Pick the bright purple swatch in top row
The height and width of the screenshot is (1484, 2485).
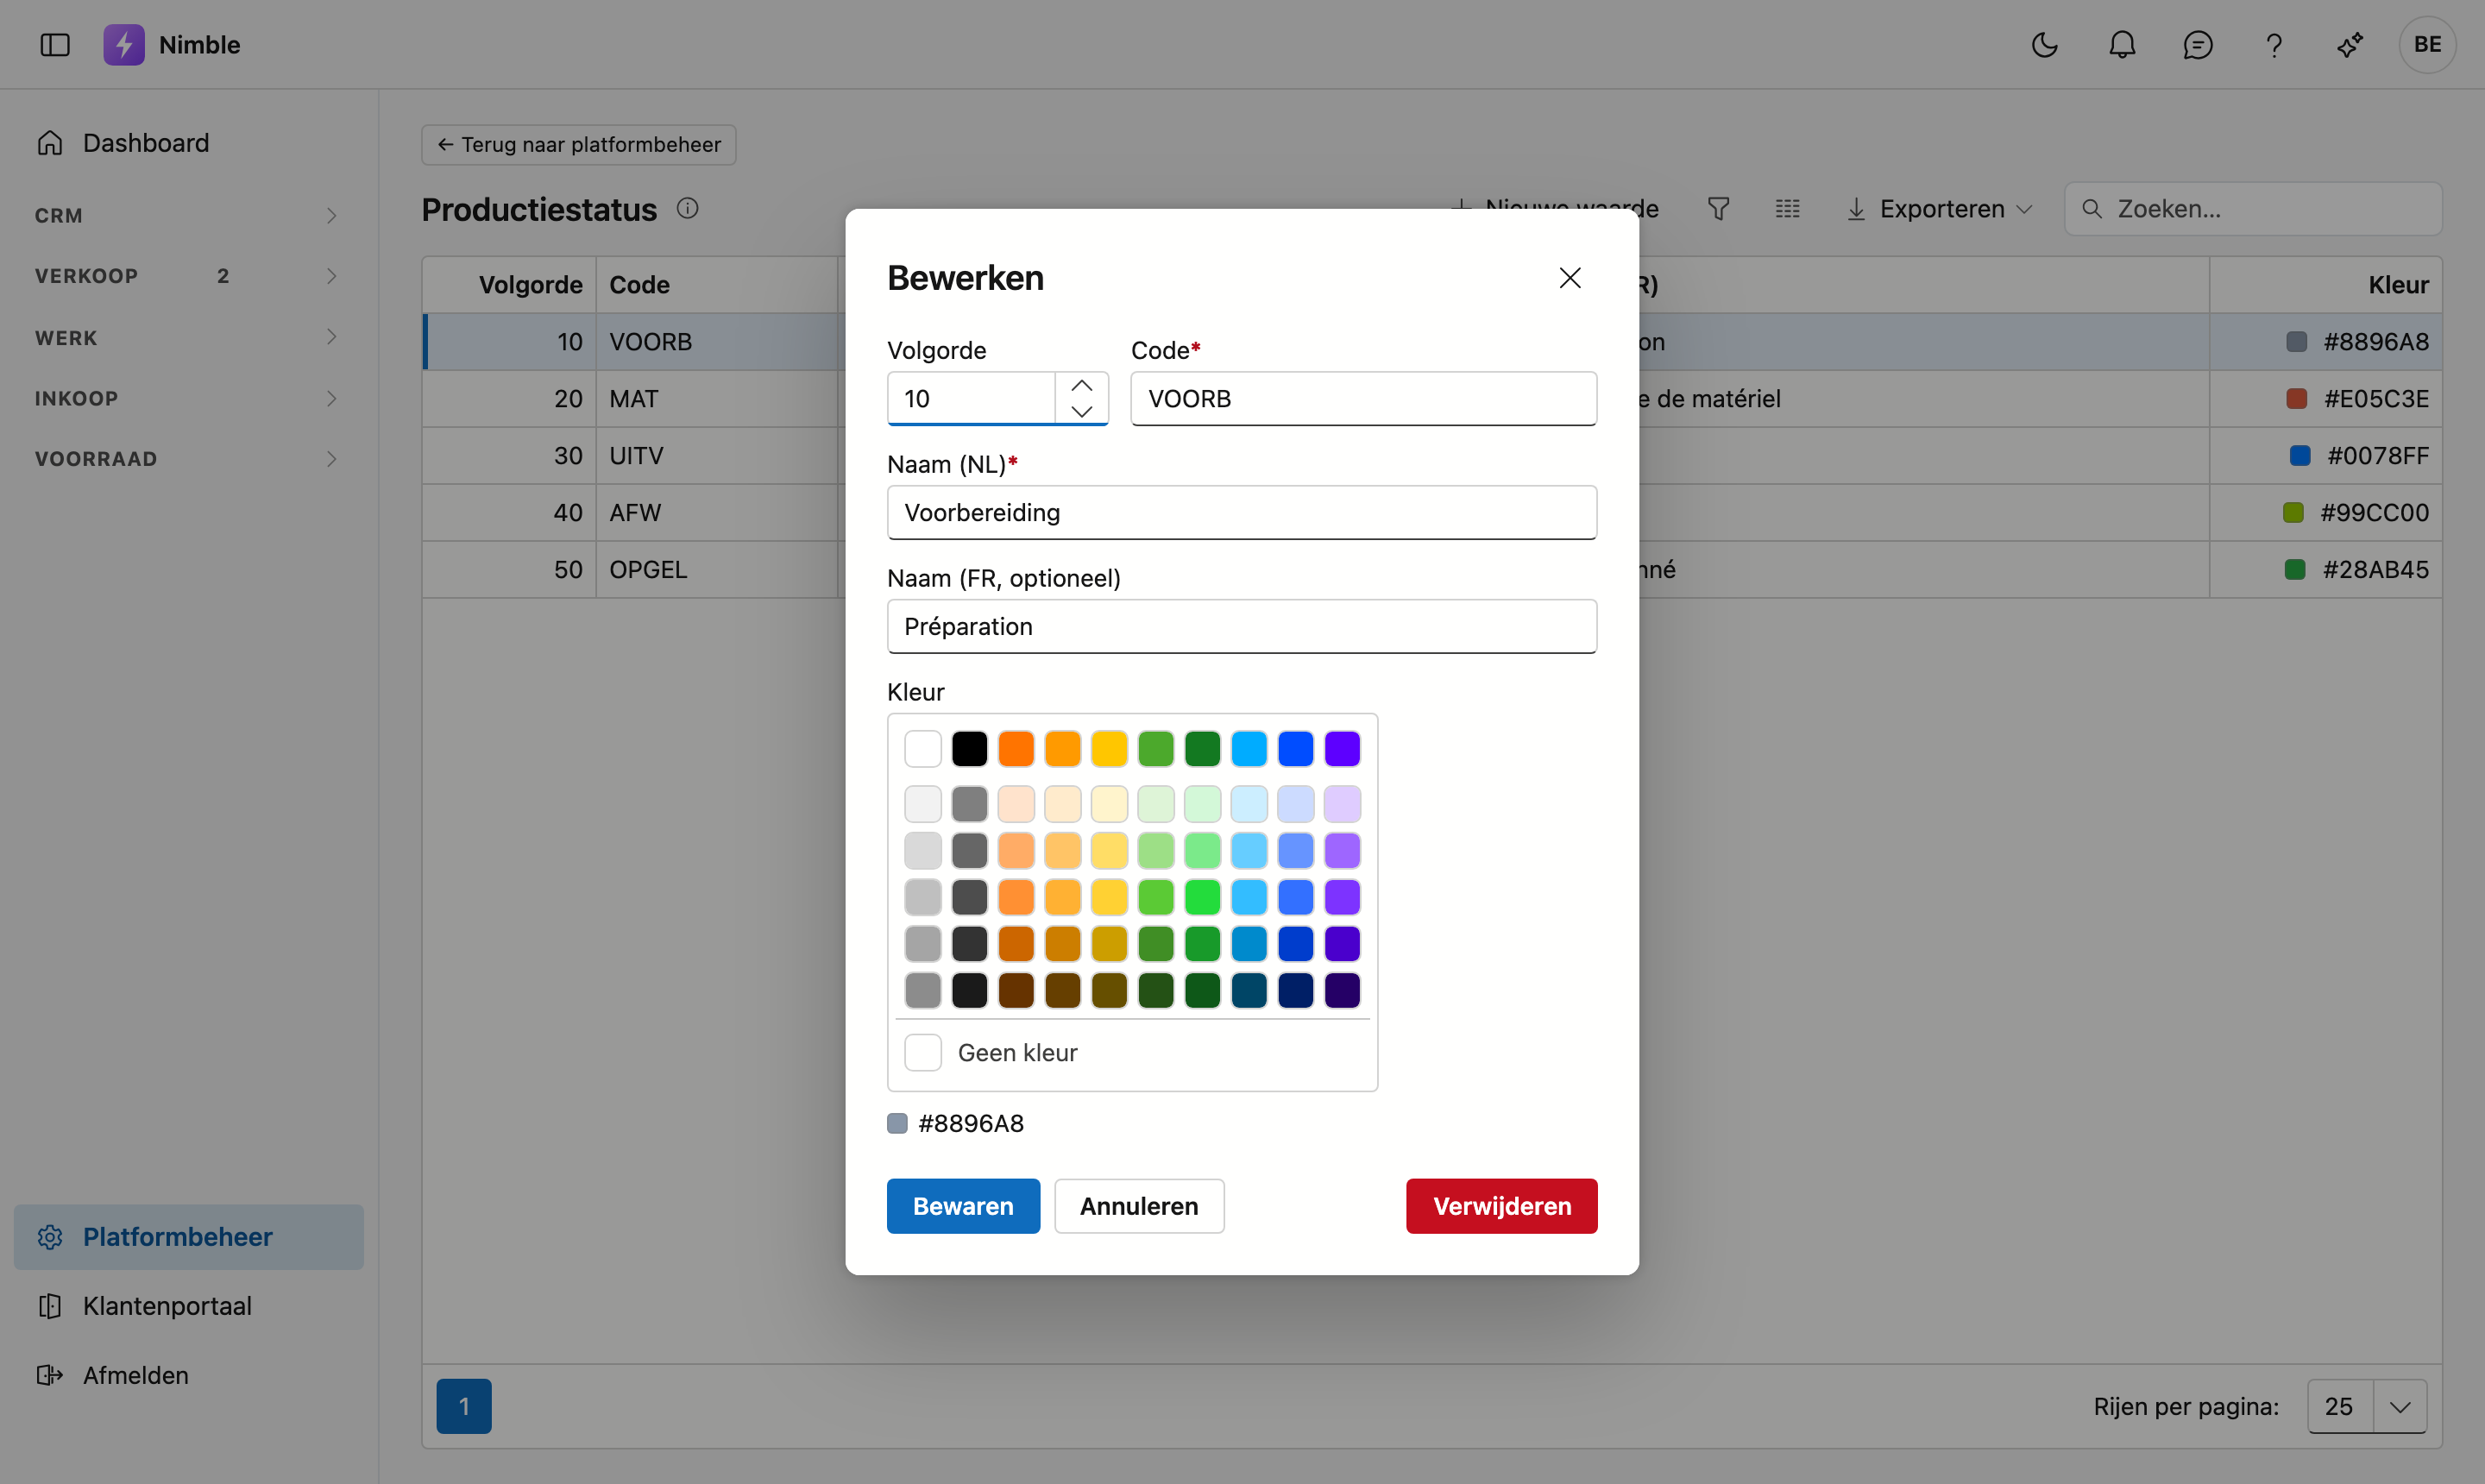(1342, 749)
